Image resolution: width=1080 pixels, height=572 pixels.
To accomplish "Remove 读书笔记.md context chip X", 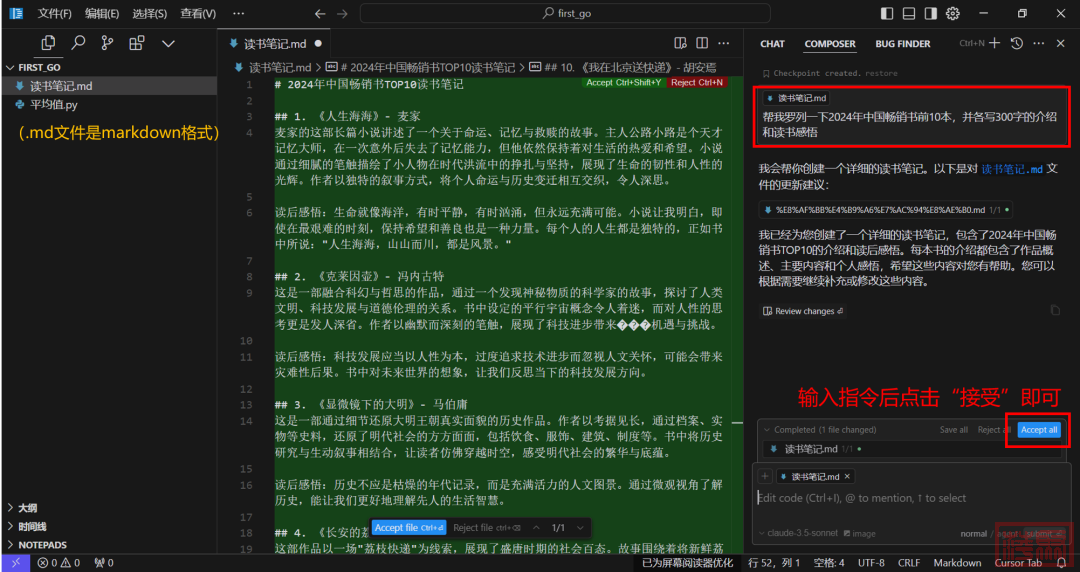I will 847,476.
